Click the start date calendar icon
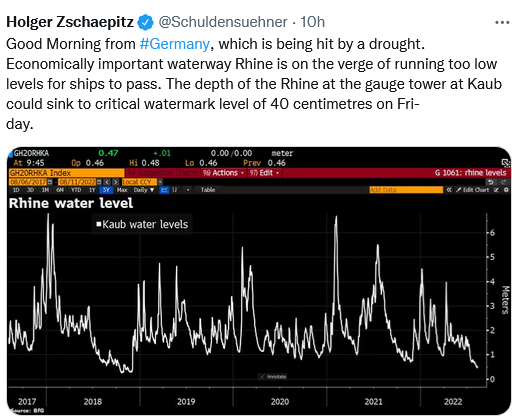The height and width of the screenshot is (417, 512). click(50, 182)
